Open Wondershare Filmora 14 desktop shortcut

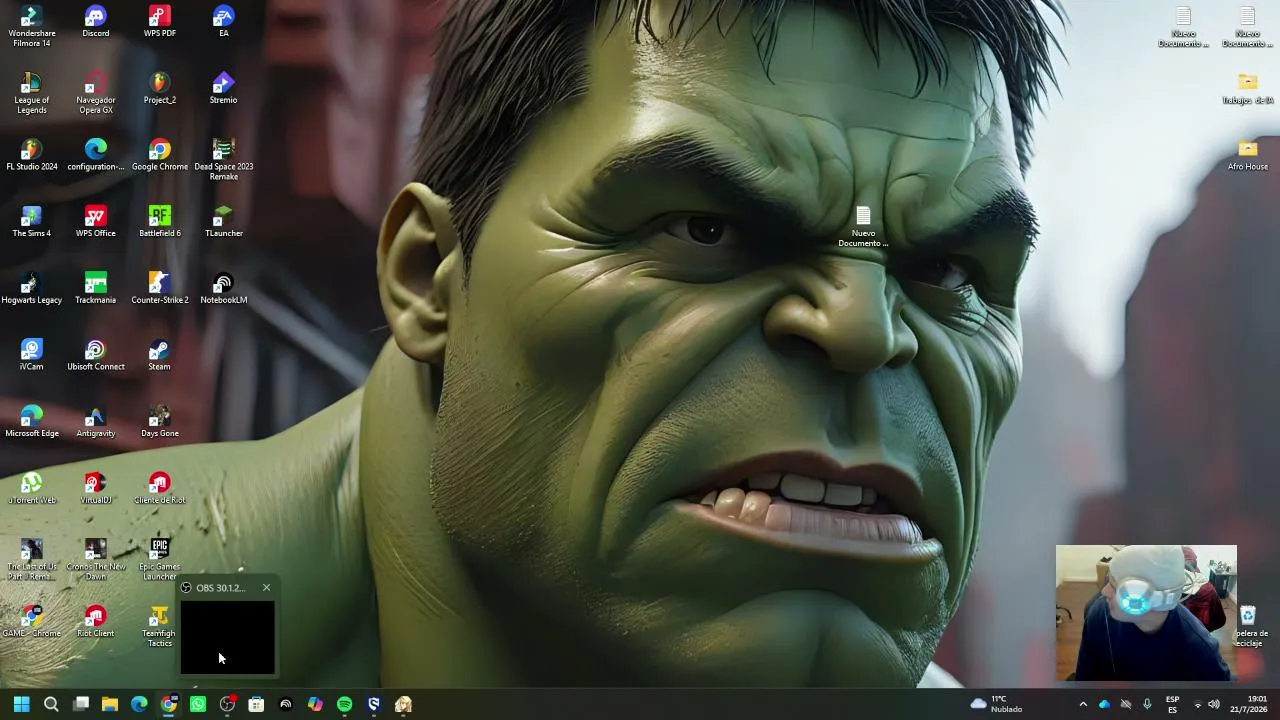(31, 27)
